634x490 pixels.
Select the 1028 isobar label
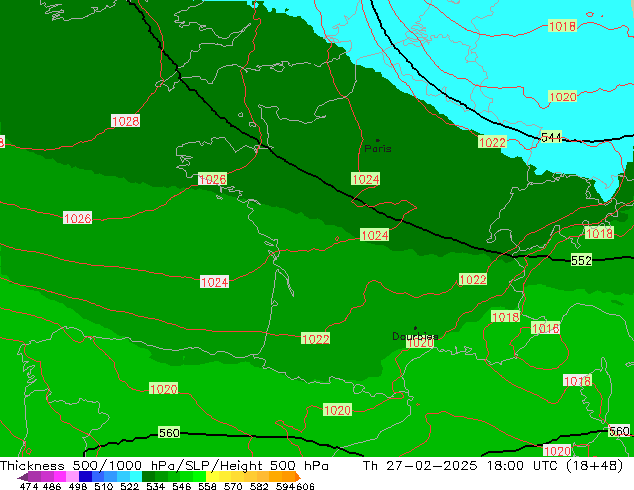(x=125, y=121)
